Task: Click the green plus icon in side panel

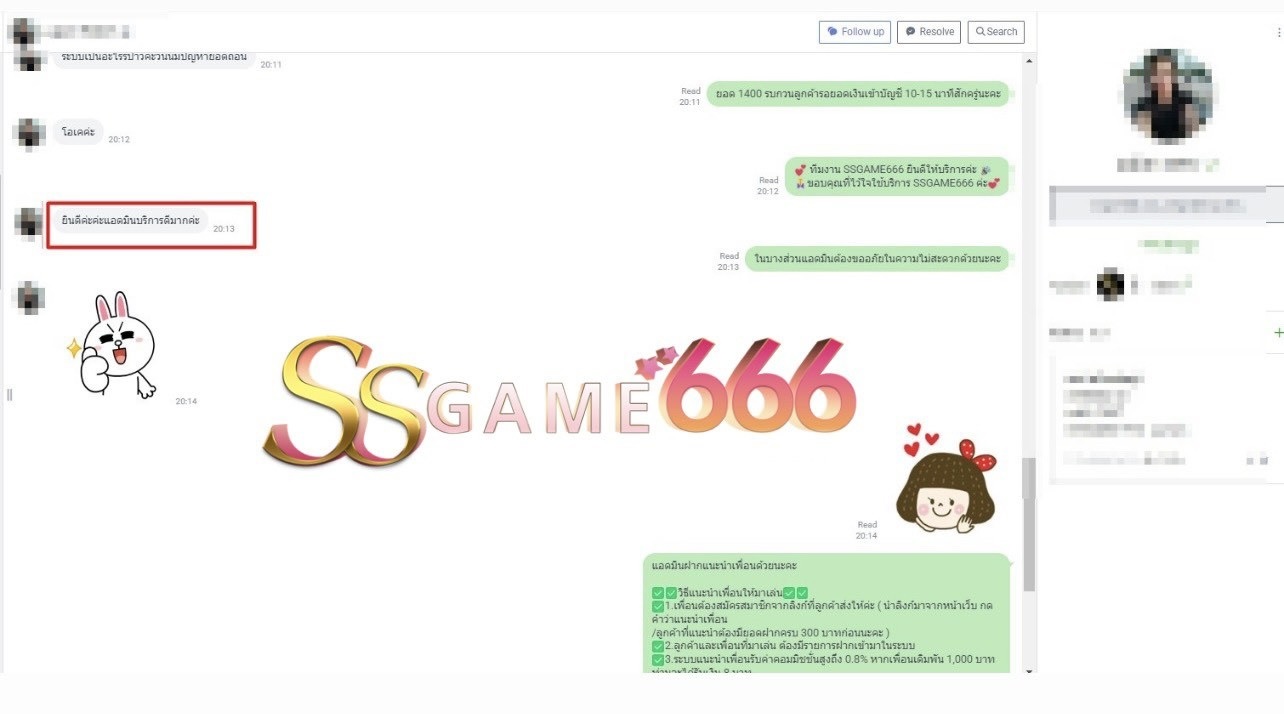Action: point(1278,333)
